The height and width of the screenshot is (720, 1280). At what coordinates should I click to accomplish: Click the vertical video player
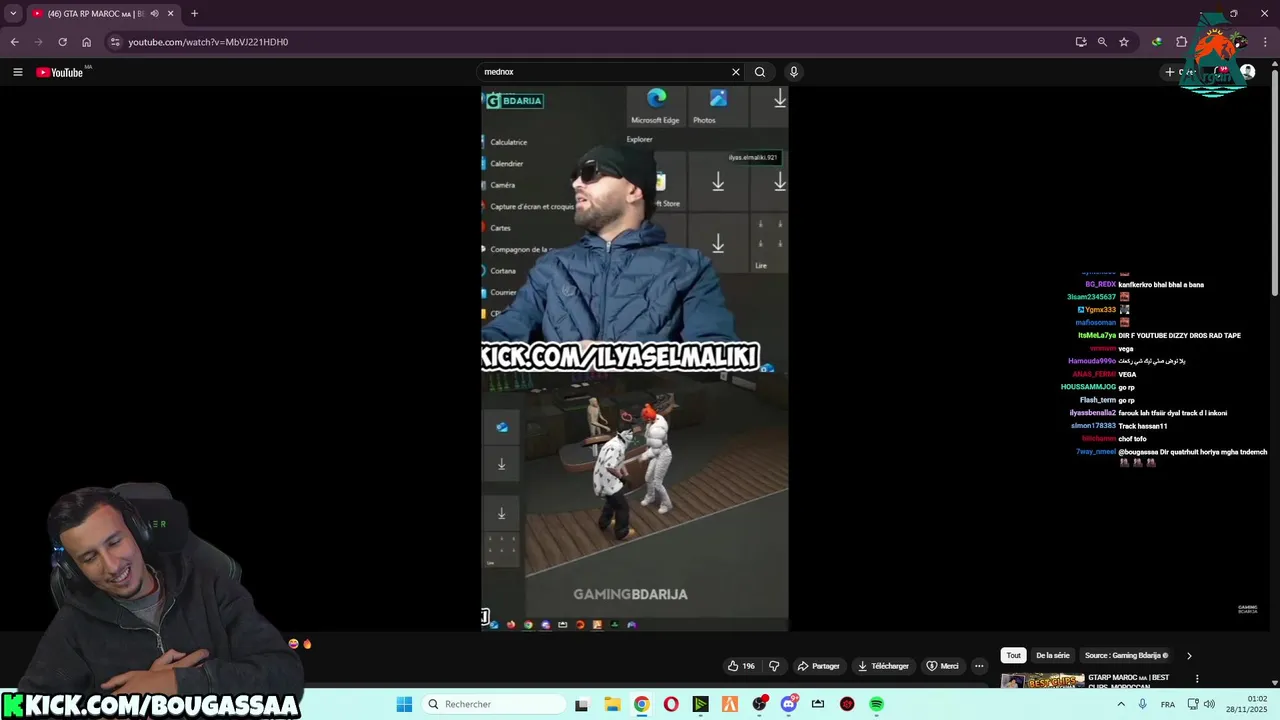pos(635,358)
